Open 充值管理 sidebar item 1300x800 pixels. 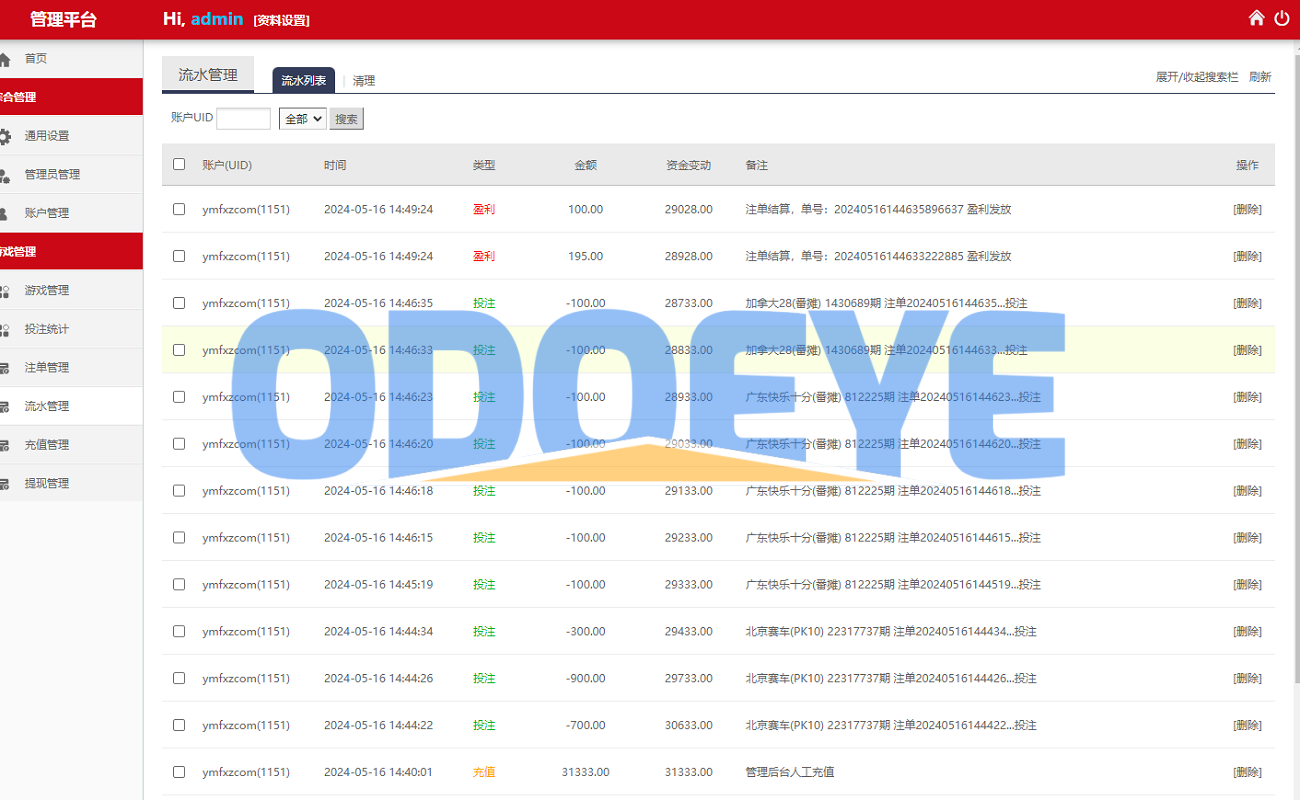[x=47, y=445]
